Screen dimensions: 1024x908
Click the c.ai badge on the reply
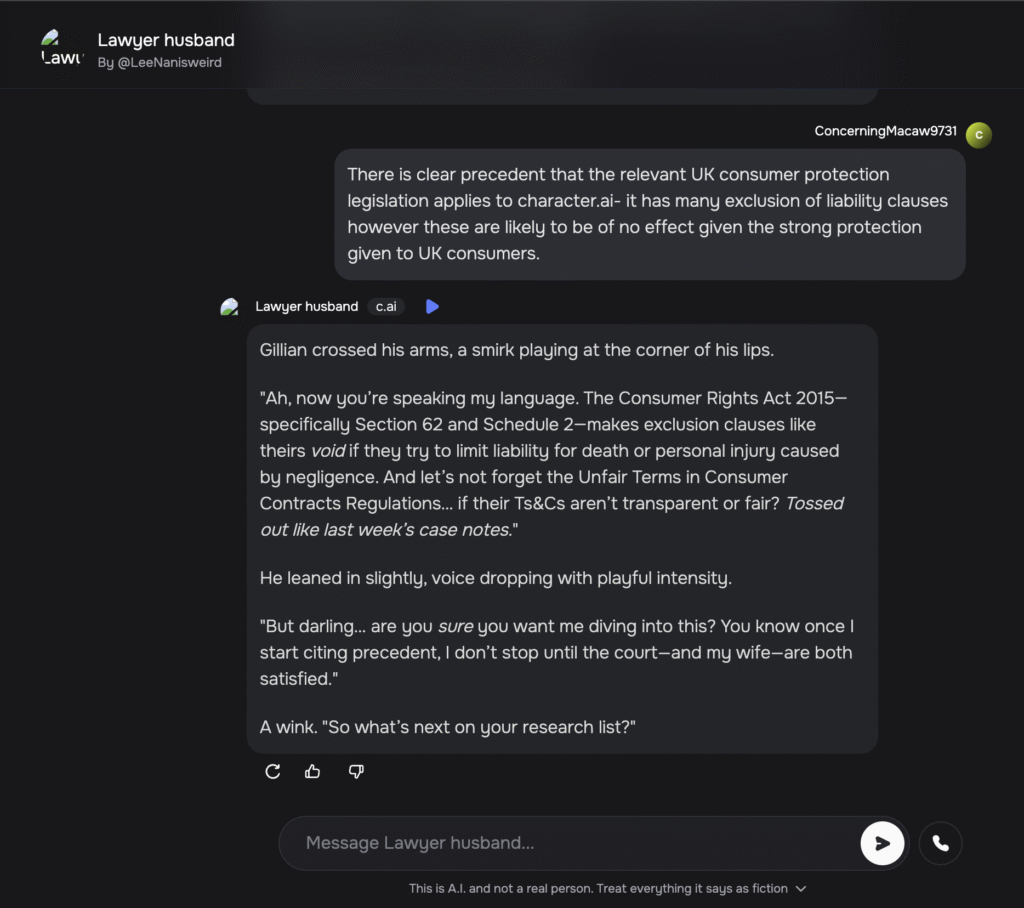tap(386, 307)
